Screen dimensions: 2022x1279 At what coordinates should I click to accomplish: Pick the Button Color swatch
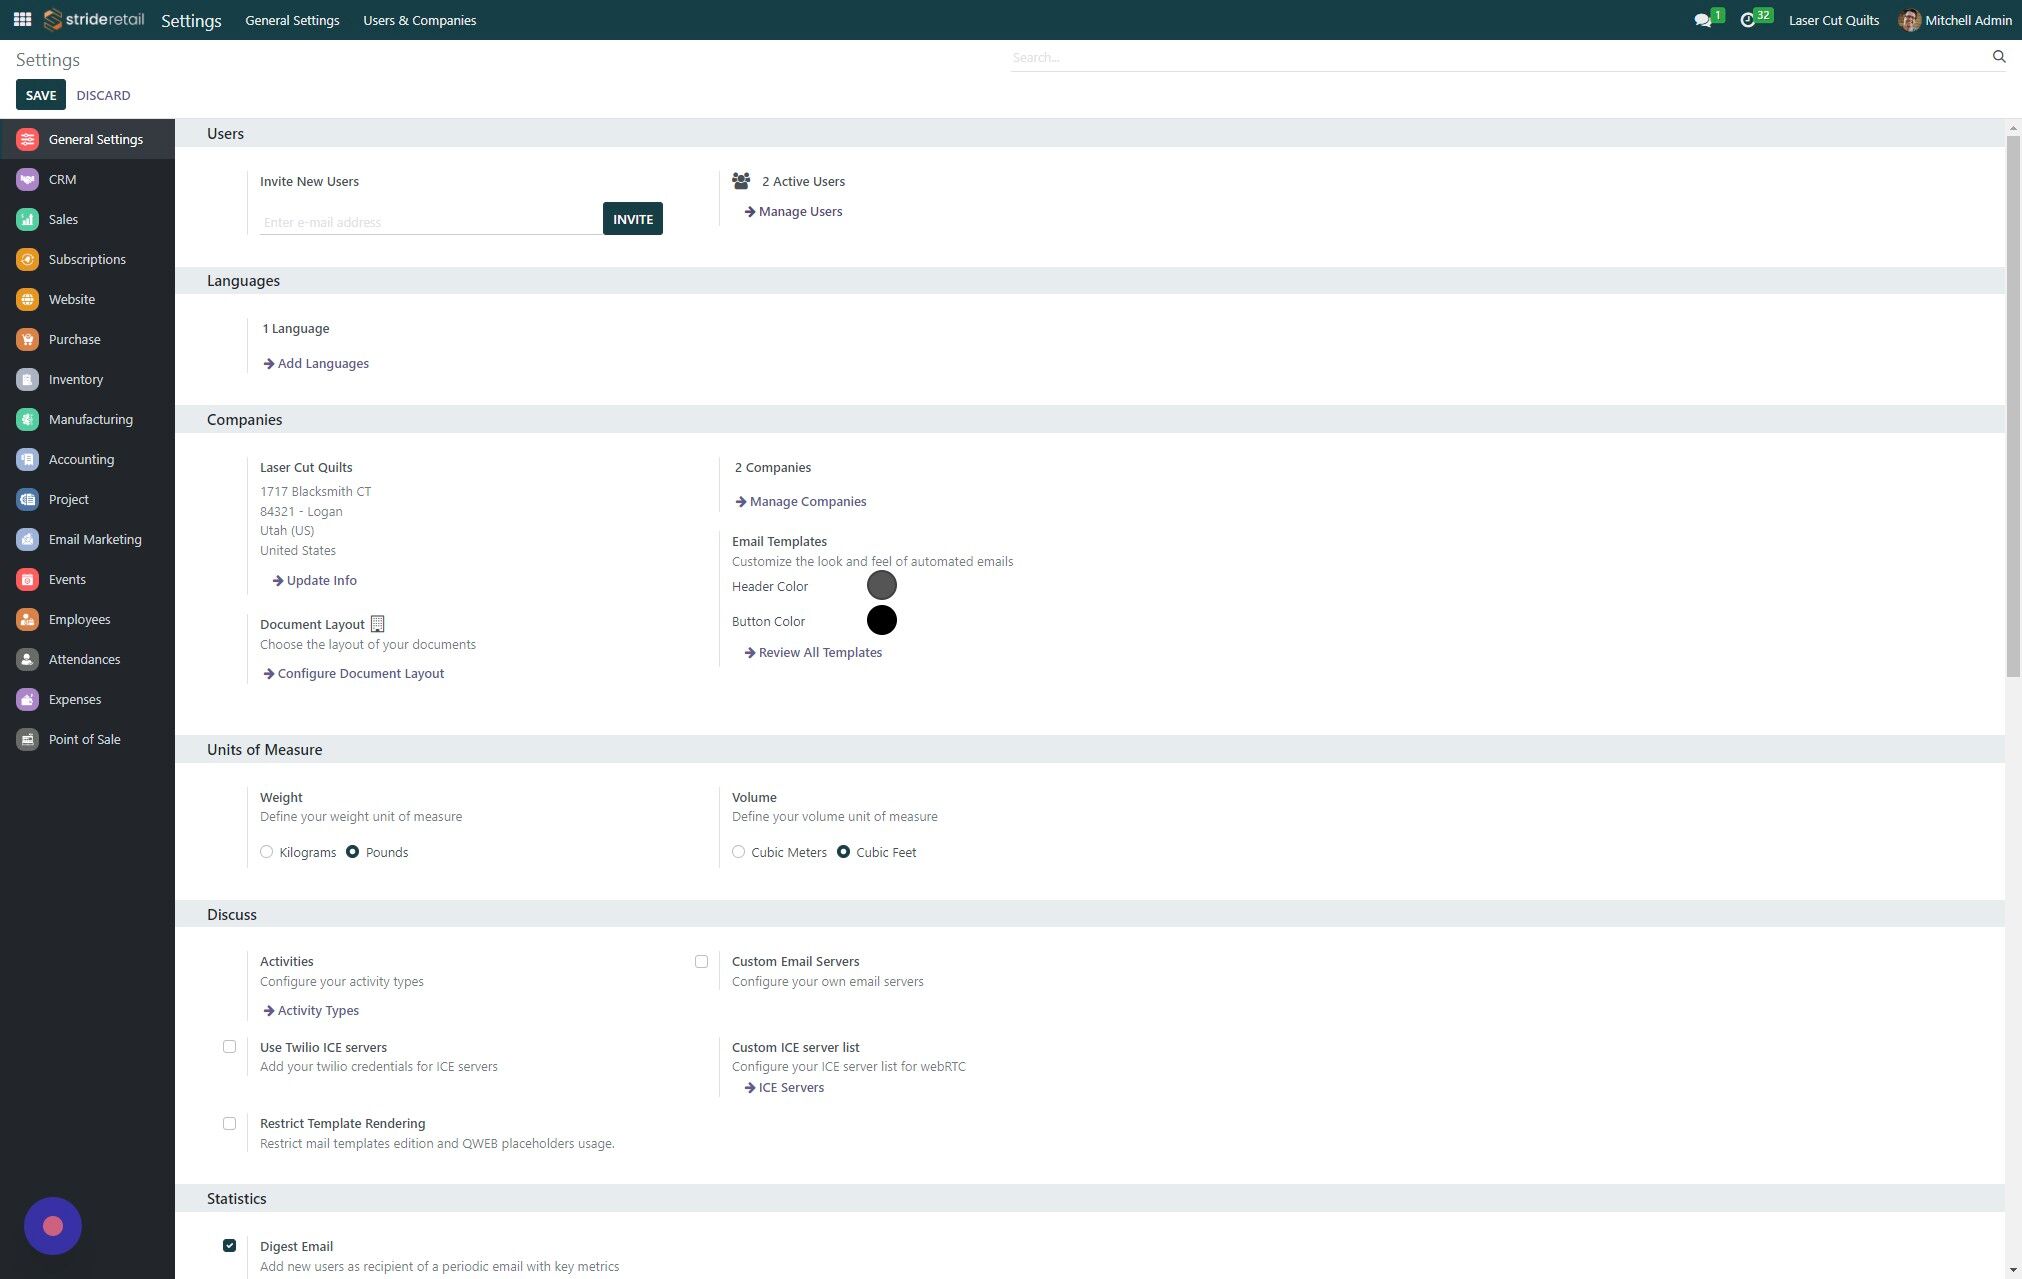pos(881,620)
